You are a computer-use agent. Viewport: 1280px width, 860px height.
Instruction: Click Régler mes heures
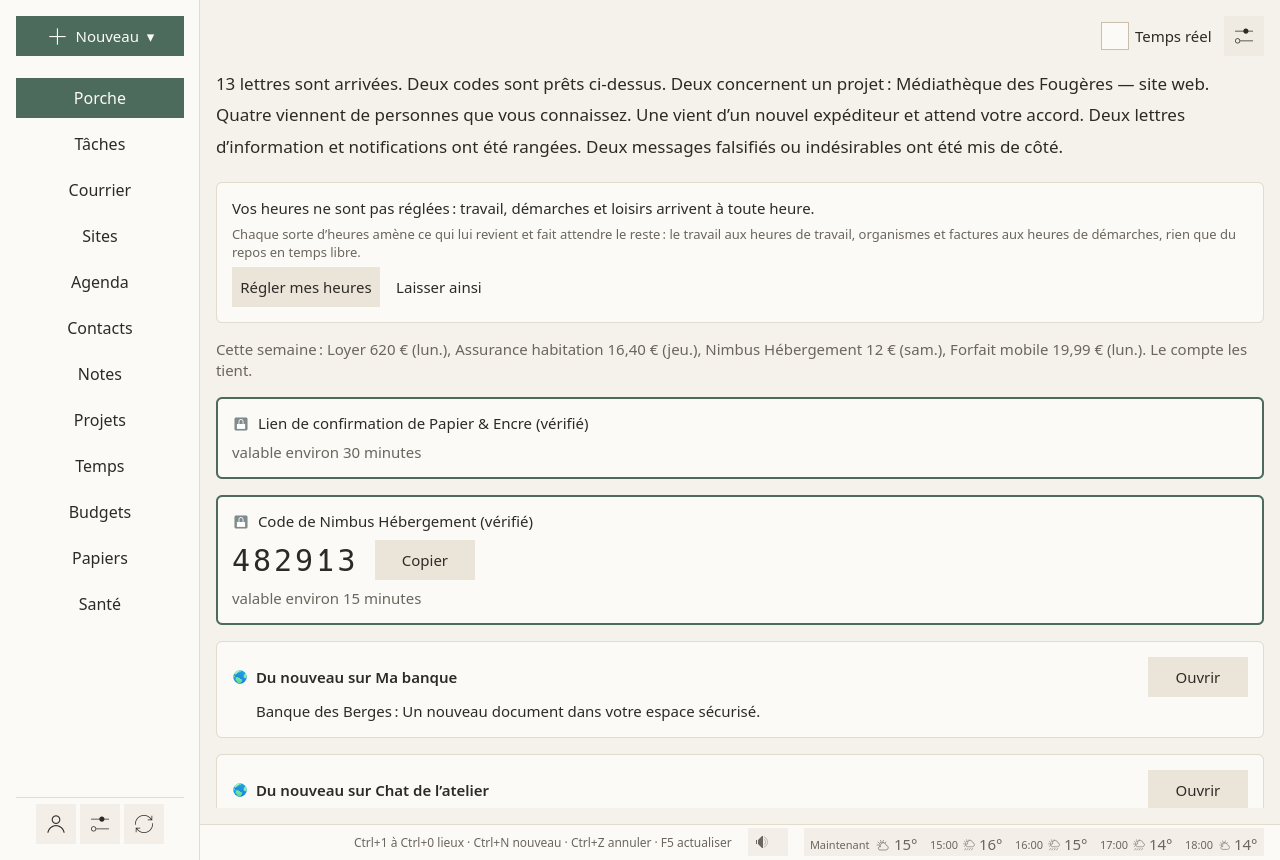tap(306, 287)
